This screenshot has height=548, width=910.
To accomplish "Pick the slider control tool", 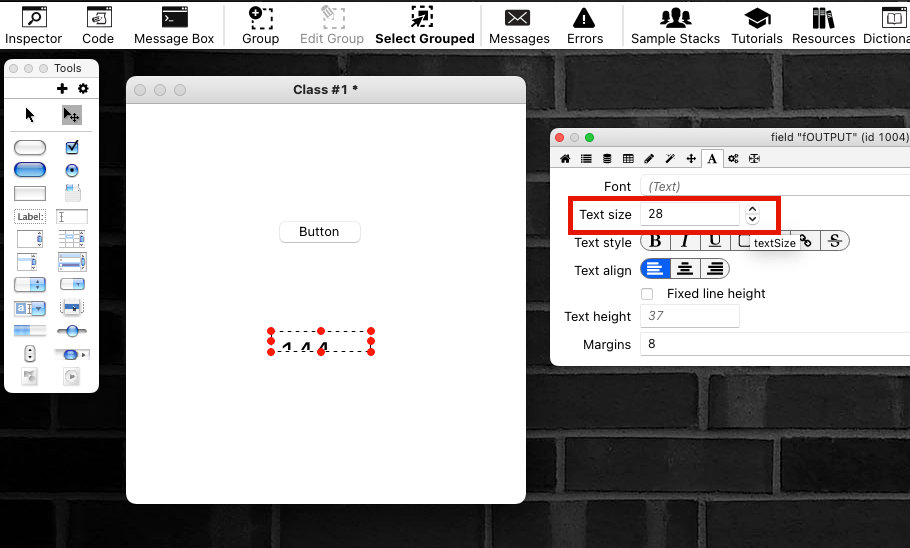I will tap(72, 331).
